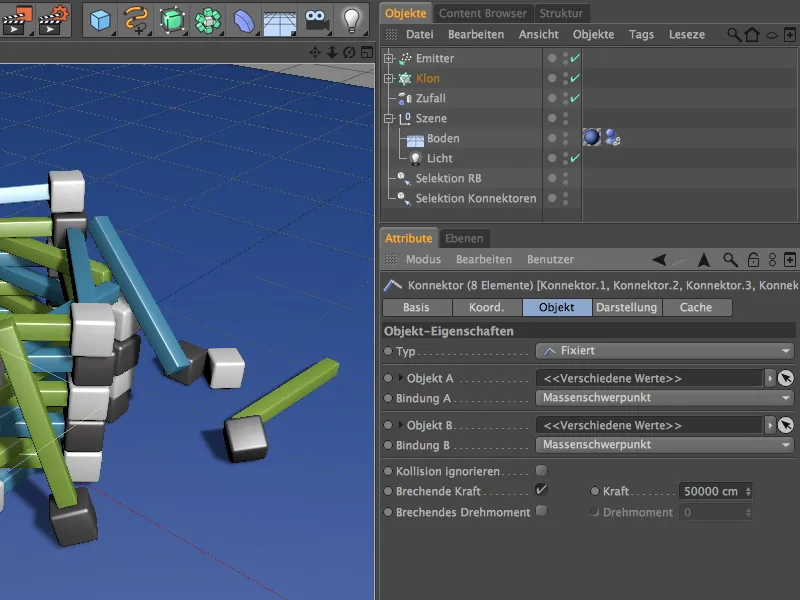Viewport: 800px width, 600px height.
Task: Click the viewport zoom camera icon
Action: coord(332,52)
